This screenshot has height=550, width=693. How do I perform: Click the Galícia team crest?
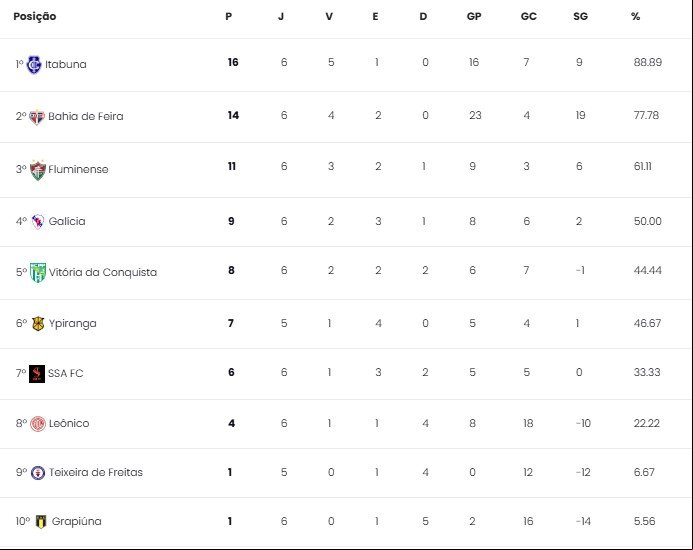pos(38,221)
